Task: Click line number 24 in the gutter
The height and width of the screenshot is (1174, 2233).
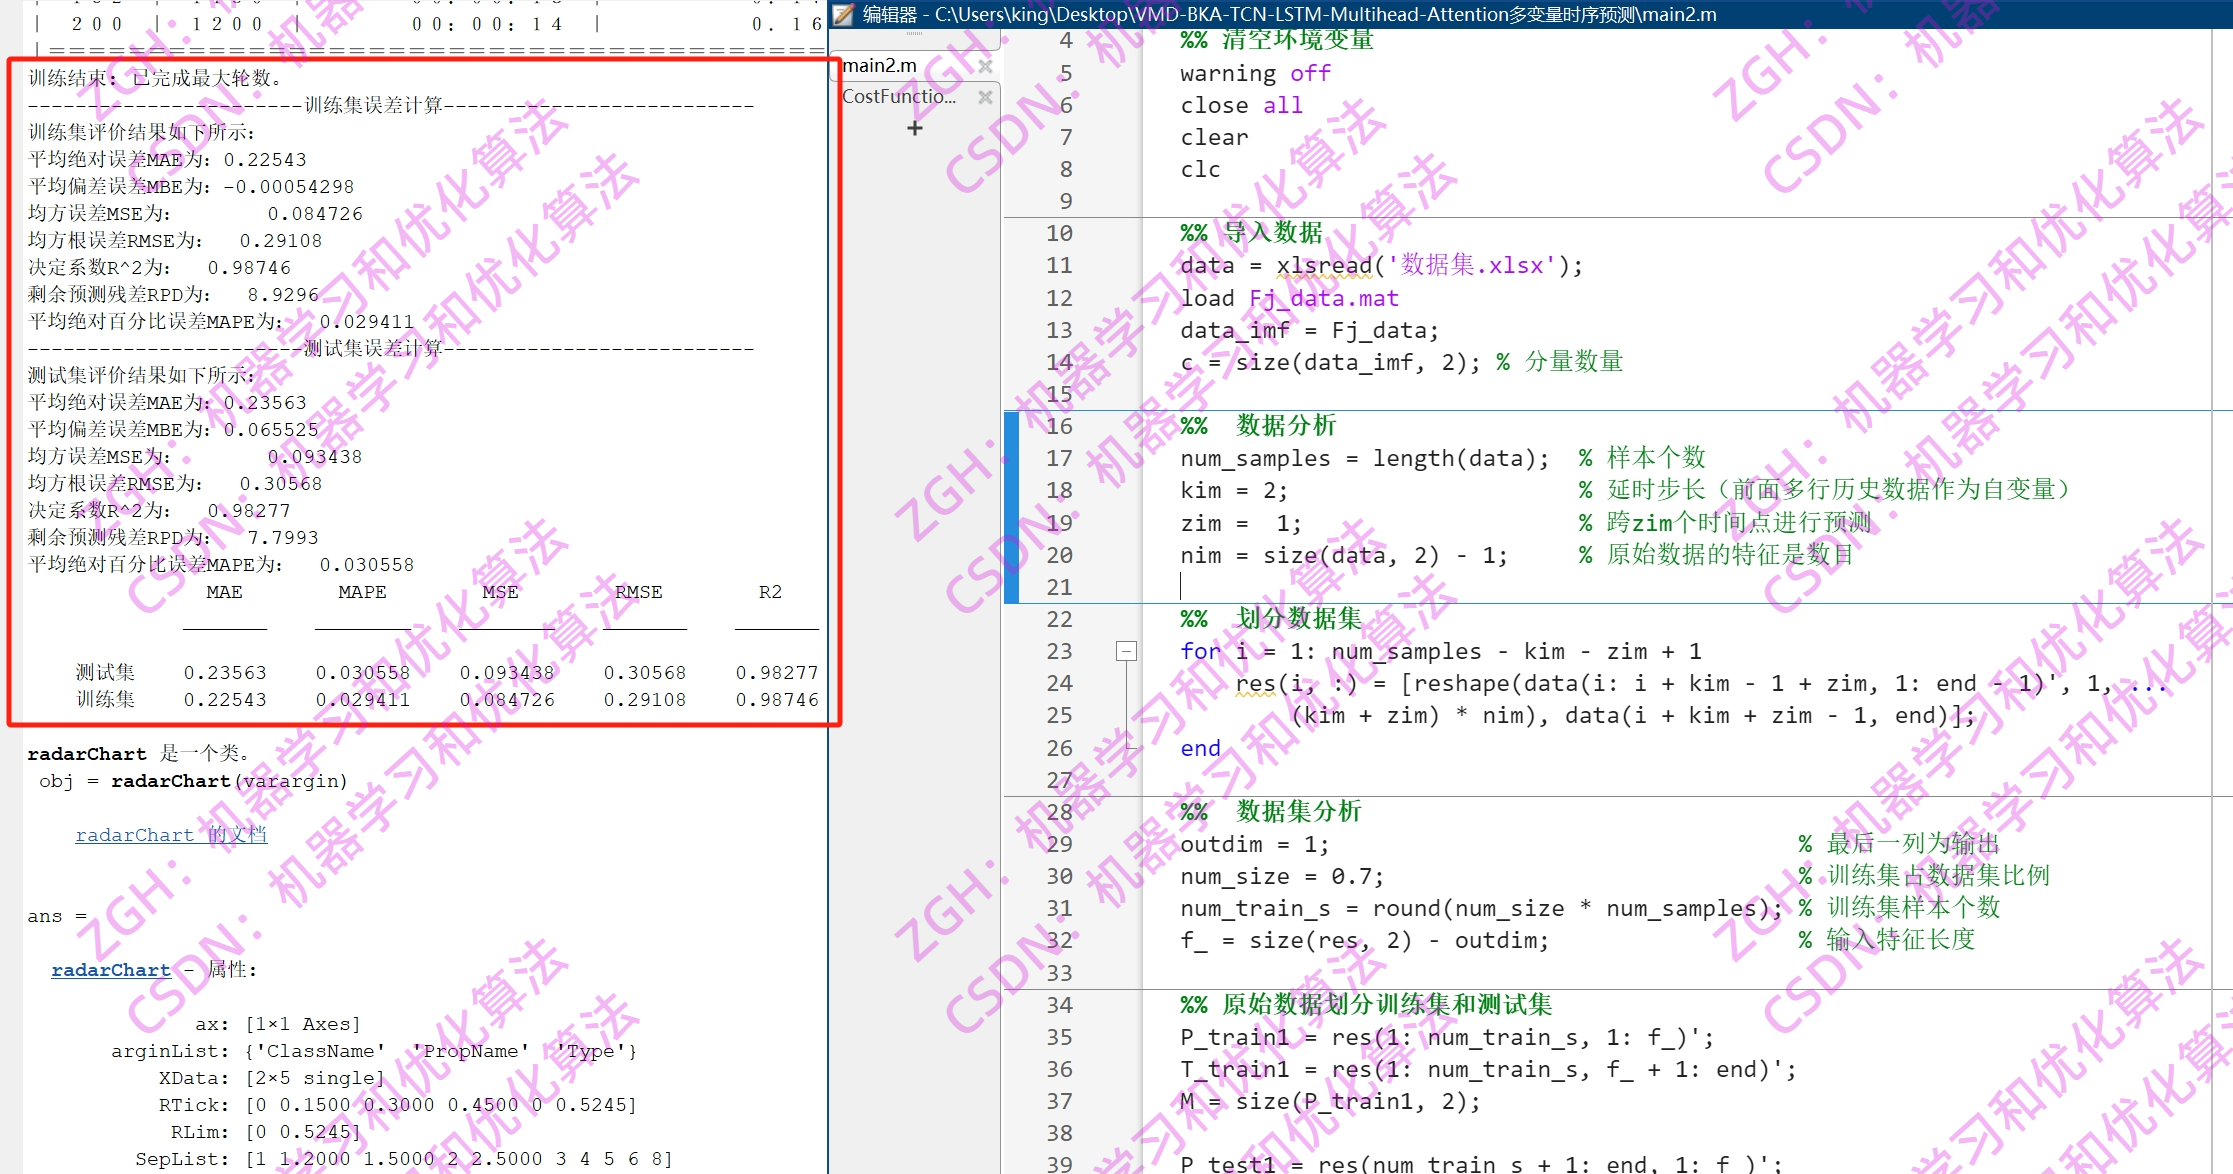Action: (1059, 683)
